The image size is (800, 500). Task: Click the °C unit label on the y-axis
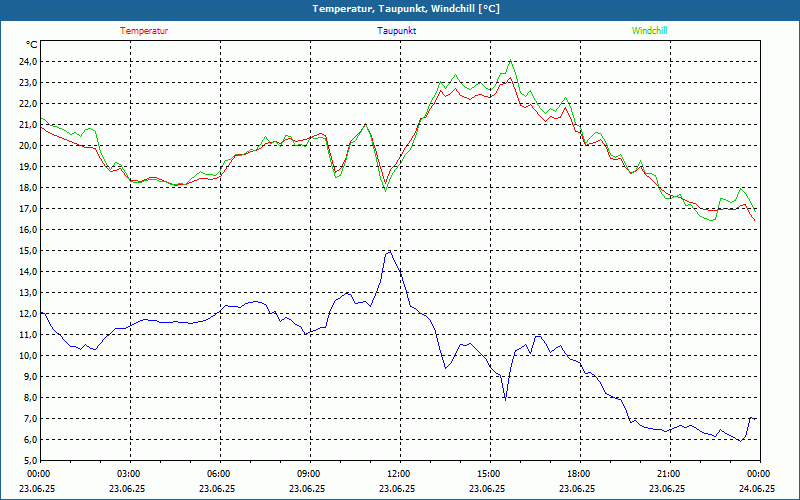(32, 45)
